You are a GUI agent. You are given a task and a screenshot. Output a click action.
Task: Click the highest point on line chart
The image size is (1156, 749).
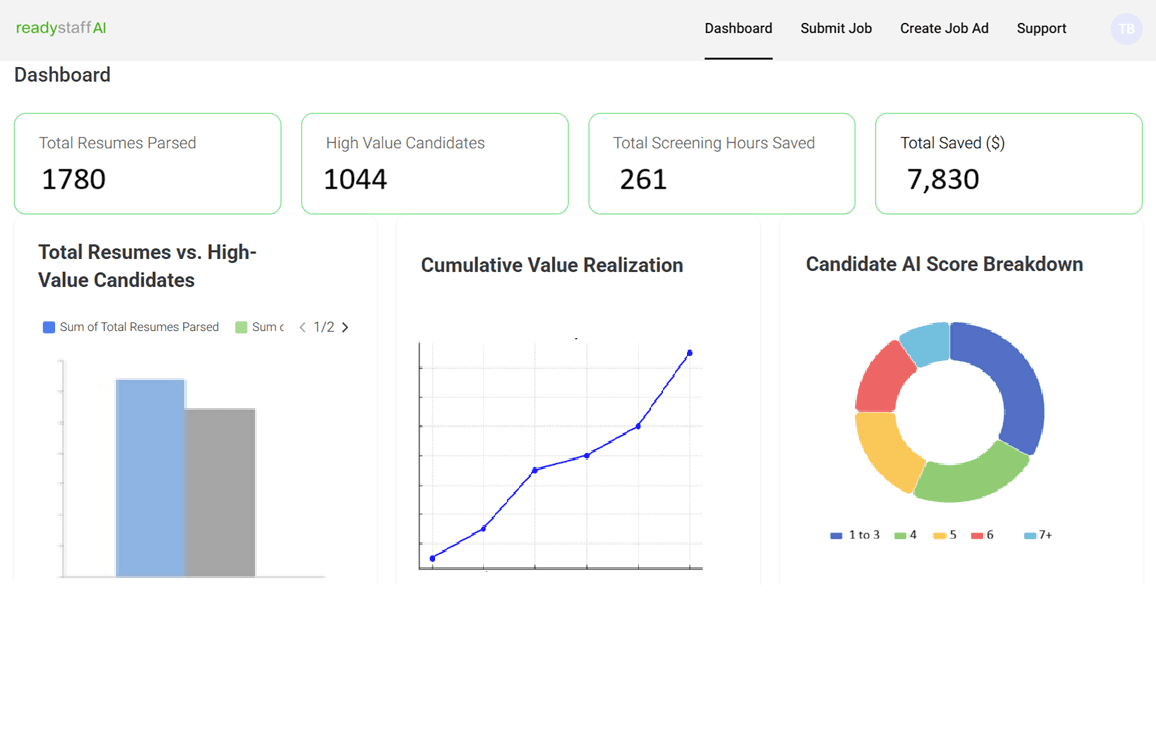(689, 353)
